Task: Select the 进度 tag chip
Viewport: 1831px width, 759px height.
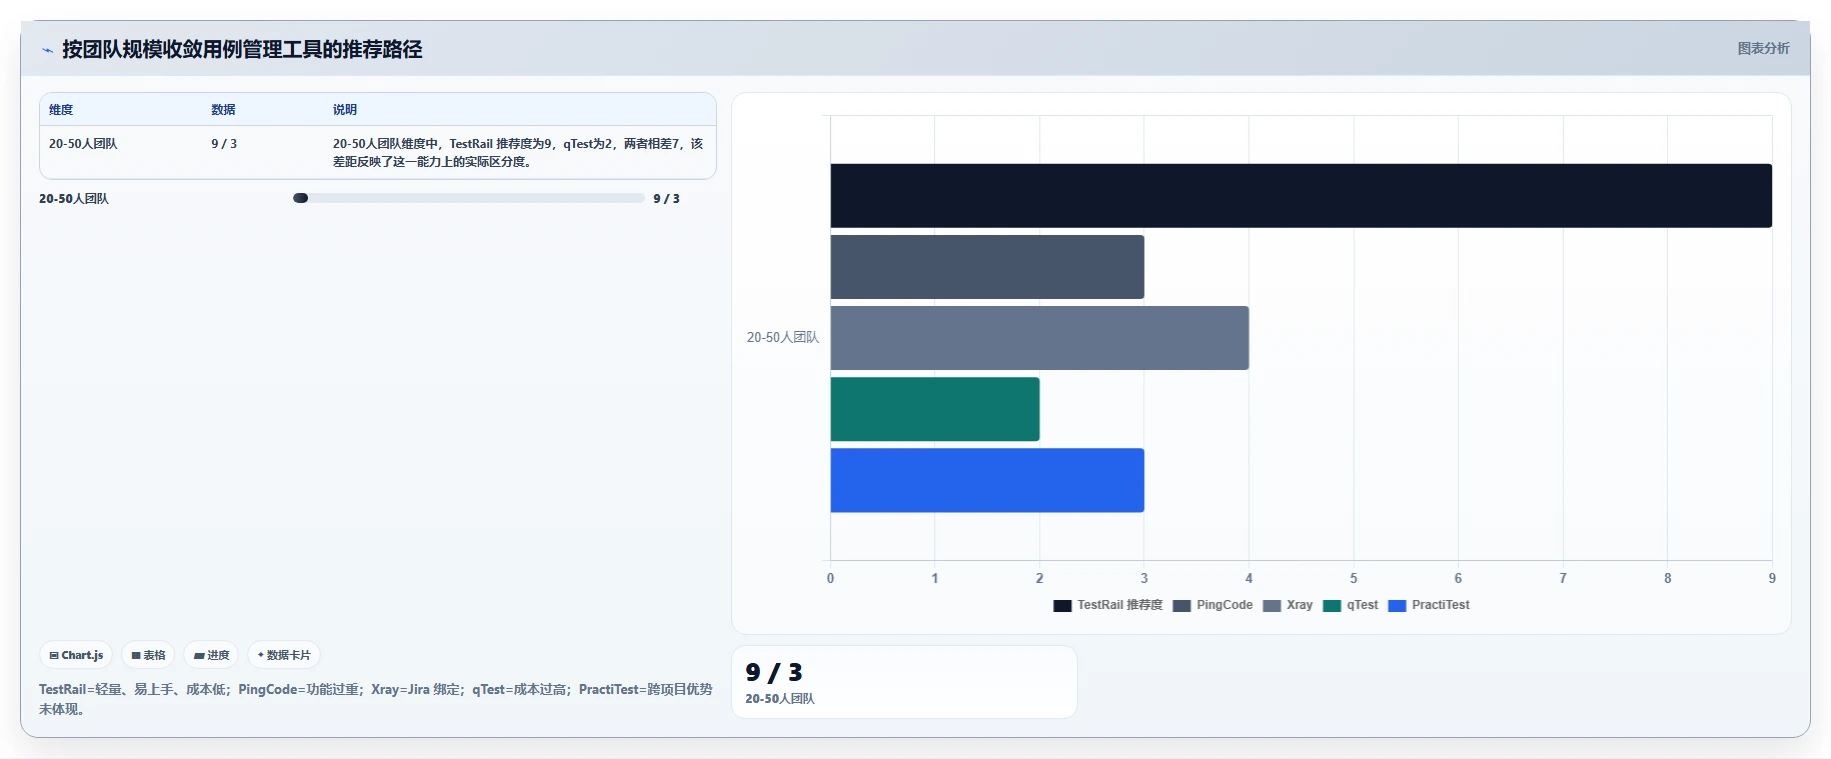Action: pyautogui.click(x=211, y=655)
